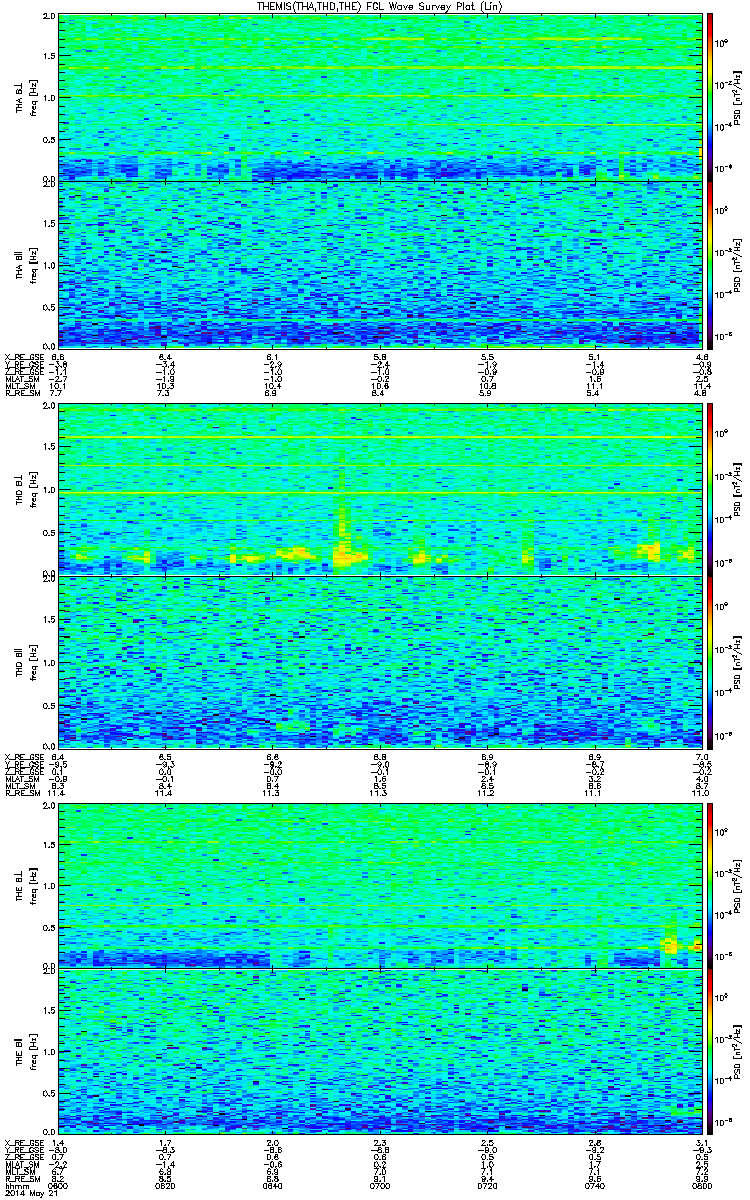Click the 'THE B∥ freq [Hz]' axis label
Viewport: 750px width, 1200px height.
click(25, 1051)
